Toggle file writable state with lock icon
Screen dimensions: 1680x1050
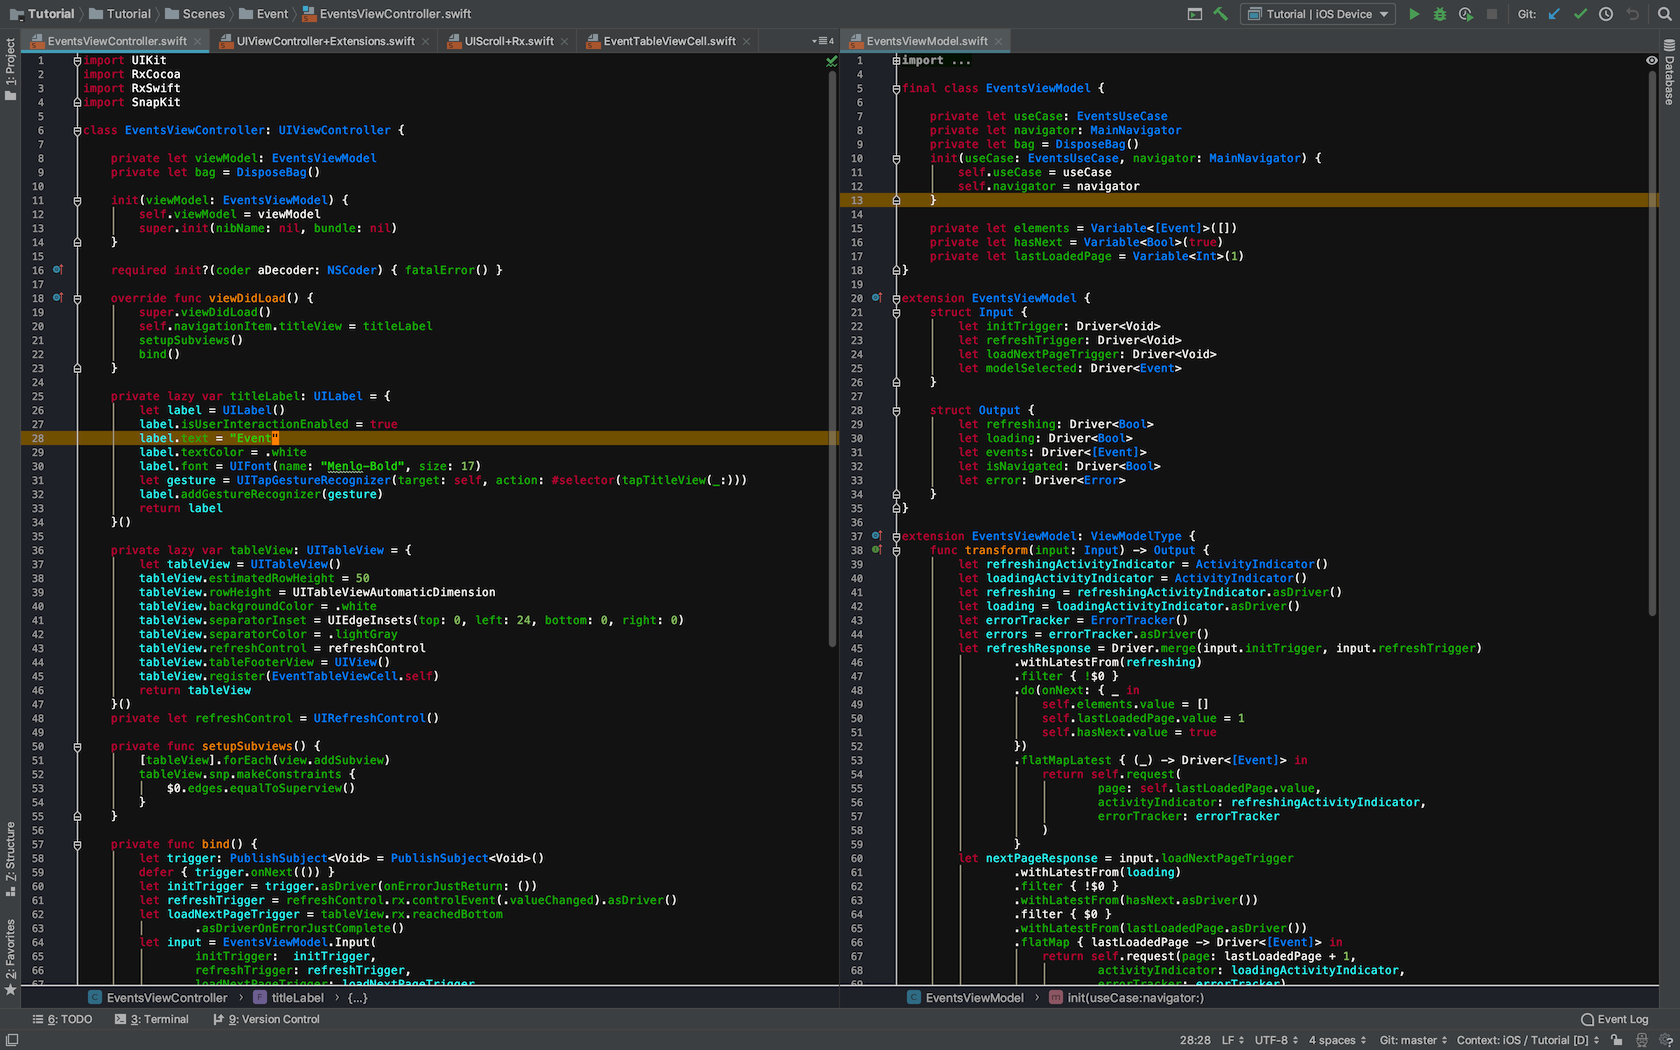[x=1617, y=1040]
